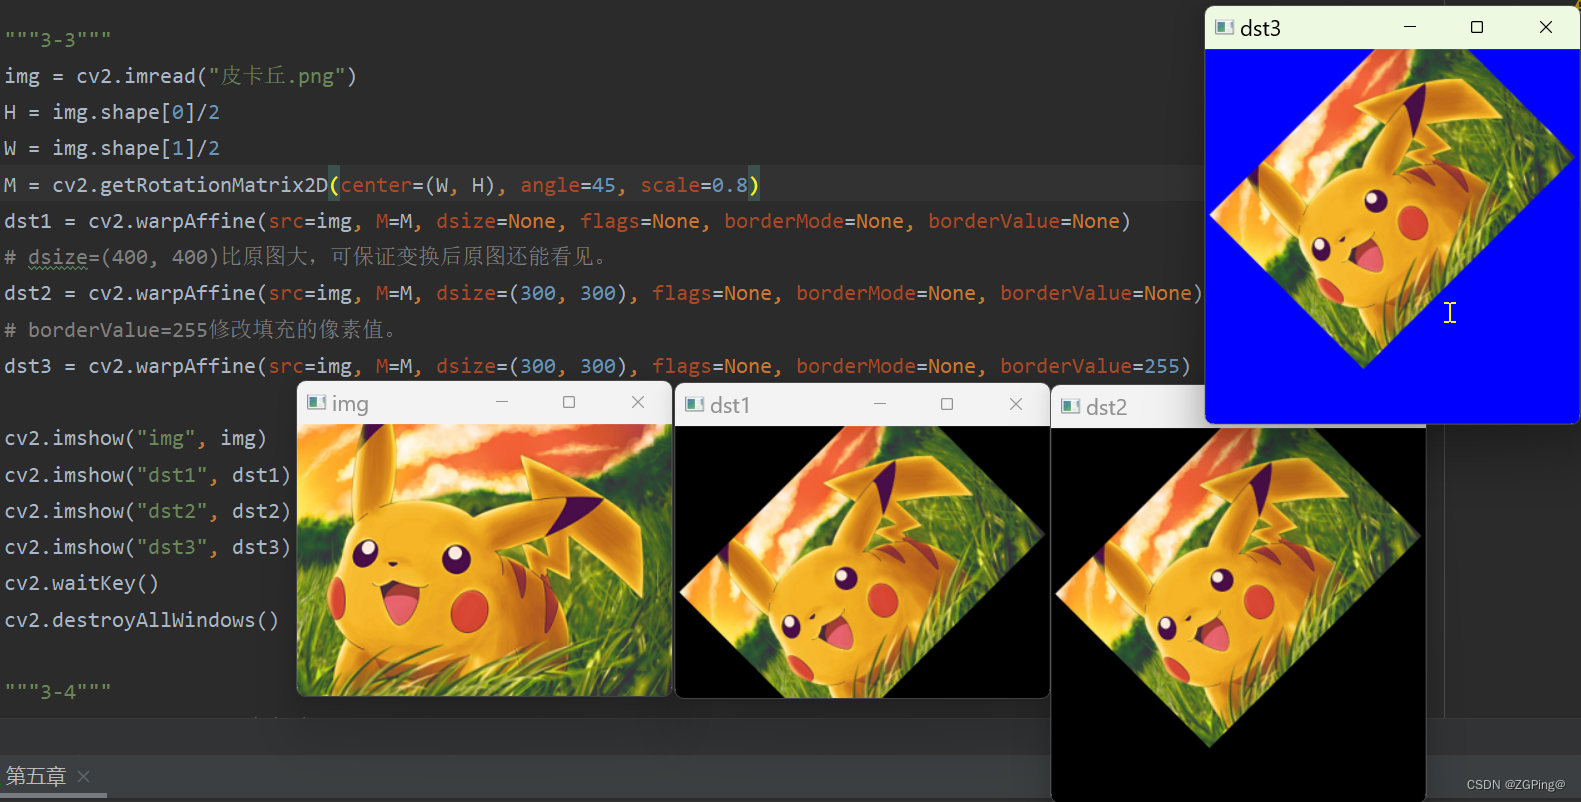Click the cv2.imshow("dst1", dst1) line
Screen dimensions: 1581x802
click(x=148, y=475)
